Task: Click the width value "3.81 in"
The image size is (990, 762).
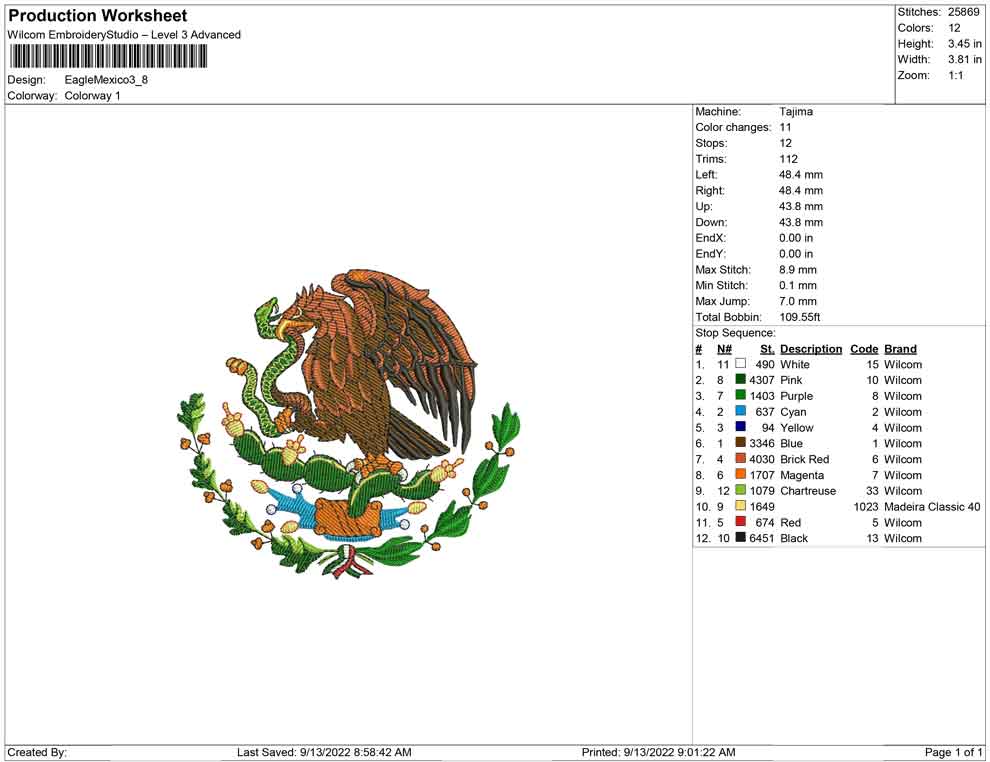Action: click(964, 59)
